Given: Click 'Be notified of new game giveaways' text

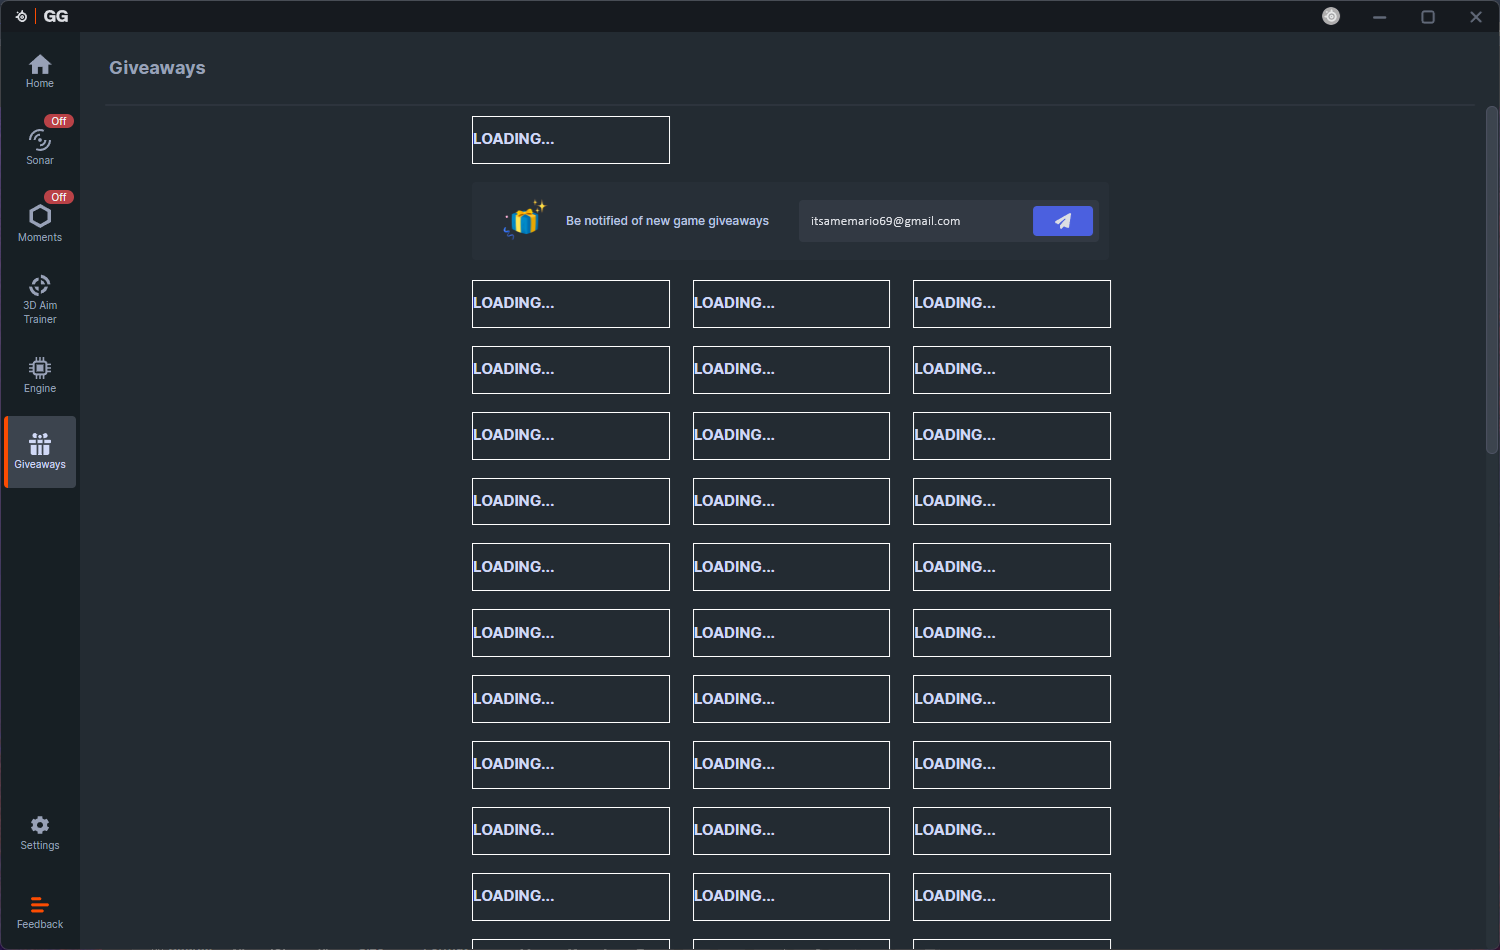Looking at the screenshot, I should click(668, 220).
